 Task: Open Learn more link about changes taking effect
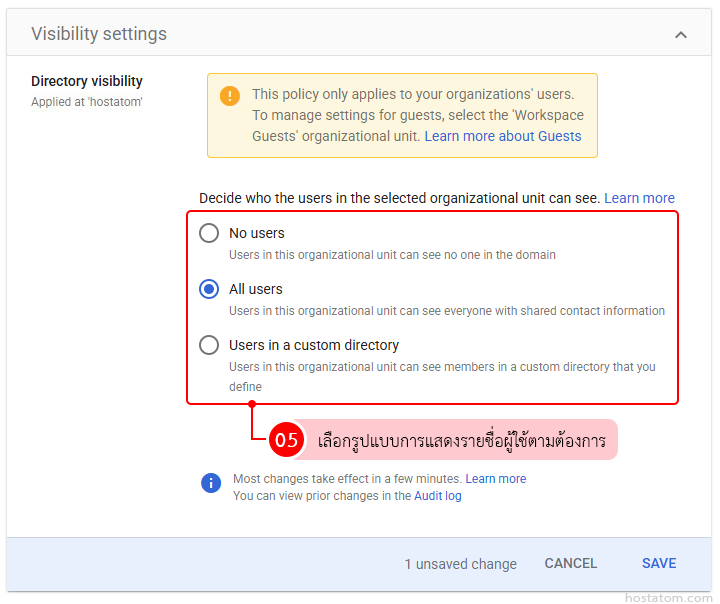coord(496,479)
